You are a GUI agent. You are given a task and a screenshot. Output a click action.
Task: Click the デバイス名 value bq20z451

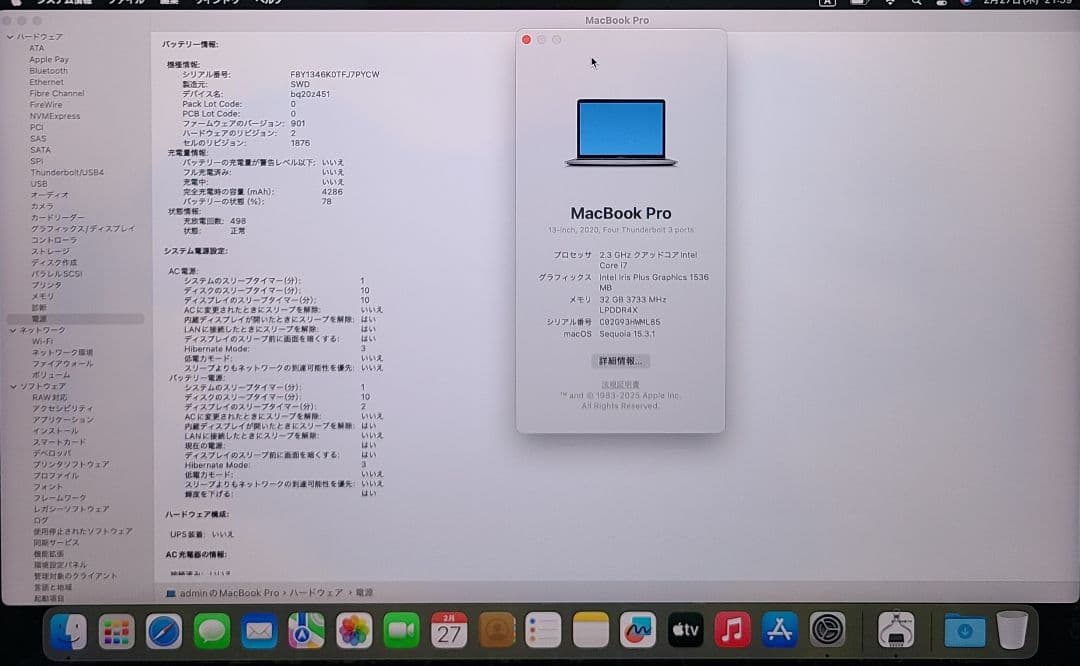[310, 94]
